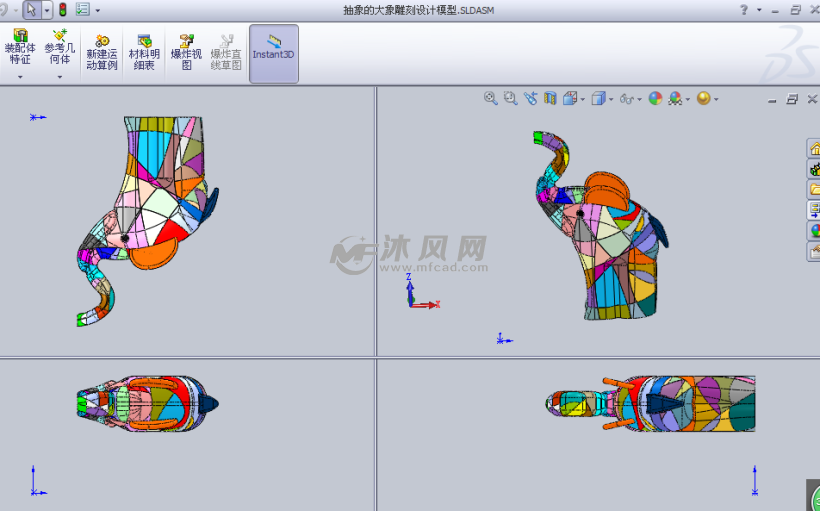
Task: Open Edit Appearance color ball icon
Action: click(x=655, y=98)
